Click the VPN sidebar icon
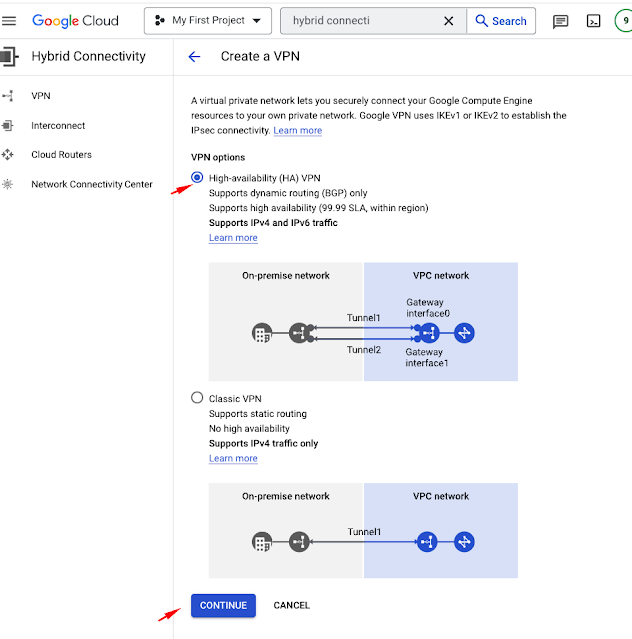This screenshot has height=639, width=632. pyautogui.click(x=8, y=96)
